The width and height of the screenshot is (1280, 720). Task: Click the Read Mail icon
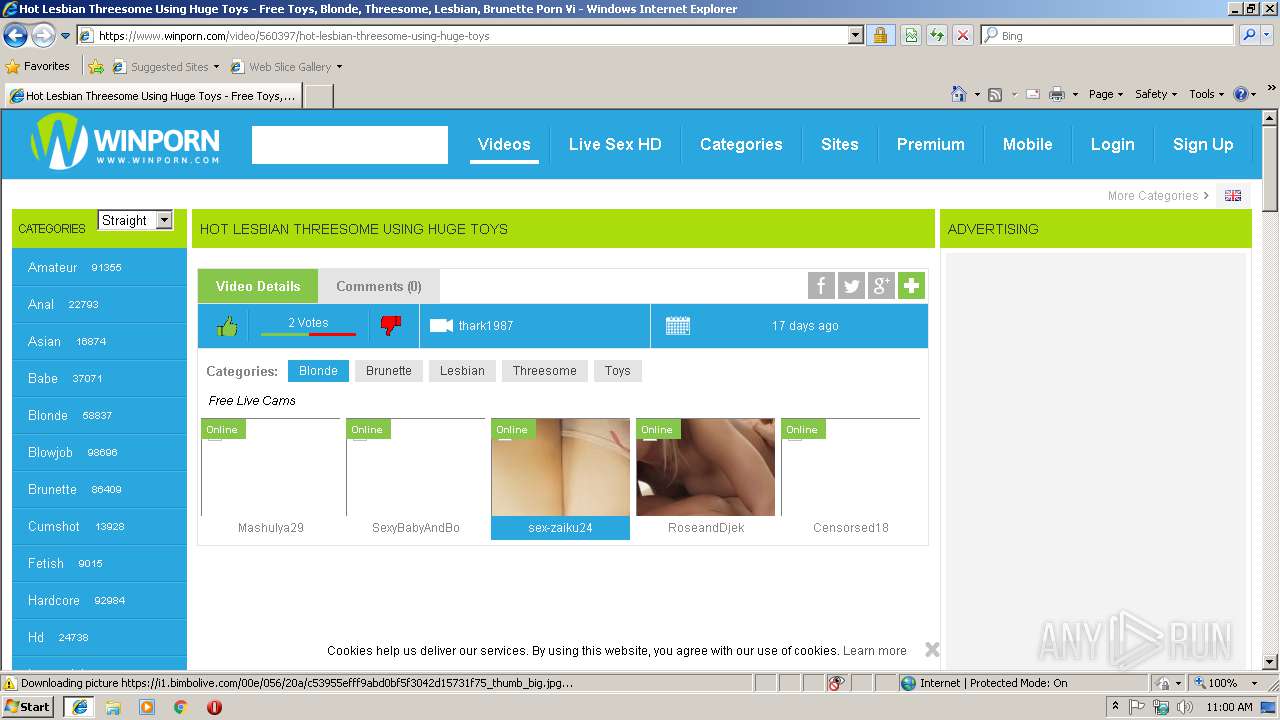coord(1032,94)
